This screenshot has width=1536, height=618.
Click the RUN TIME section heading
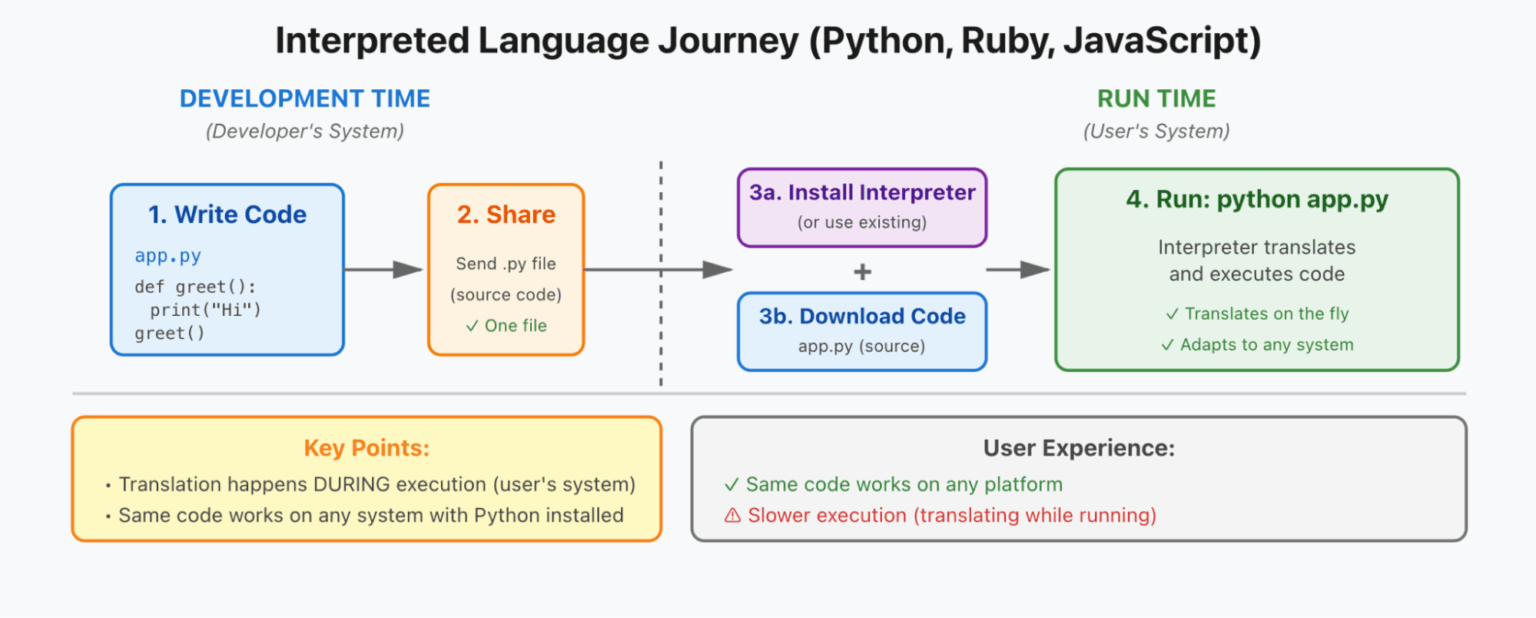1156,99
